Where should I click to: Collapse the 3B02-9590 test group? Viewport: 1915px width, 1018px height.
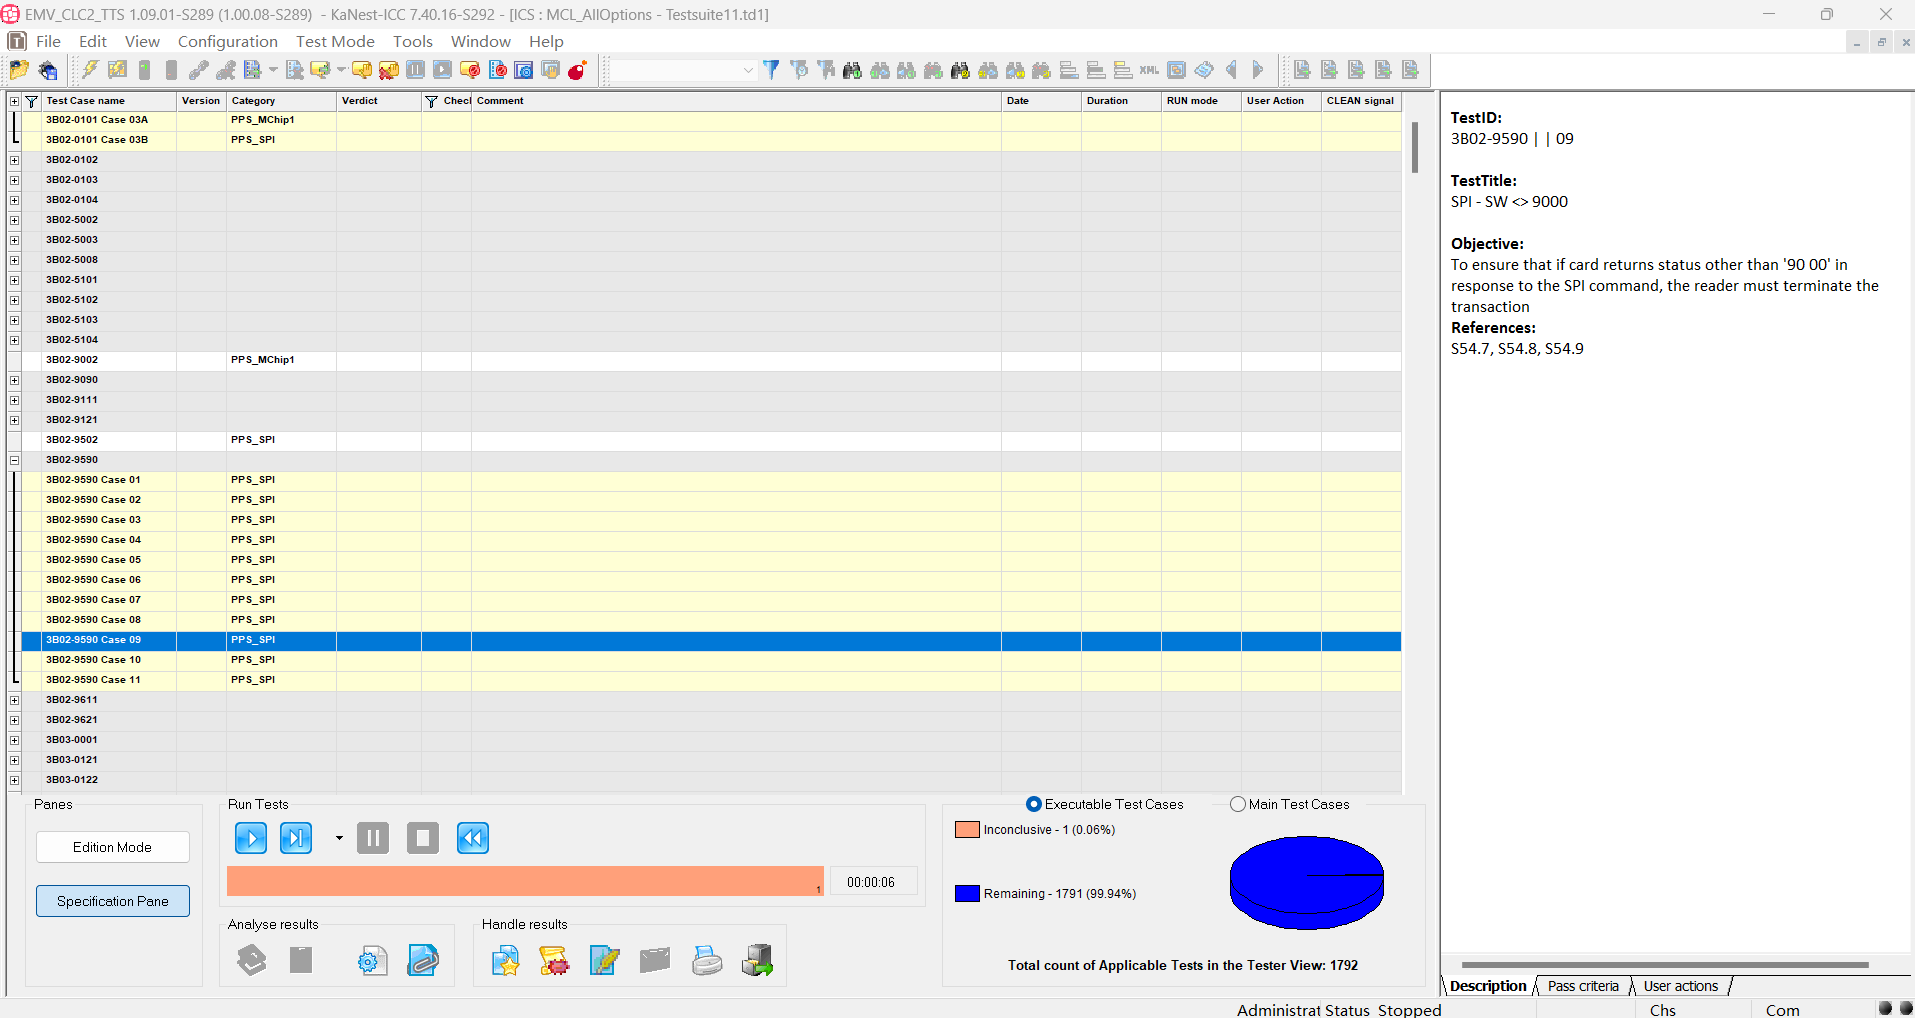[14, 460]
